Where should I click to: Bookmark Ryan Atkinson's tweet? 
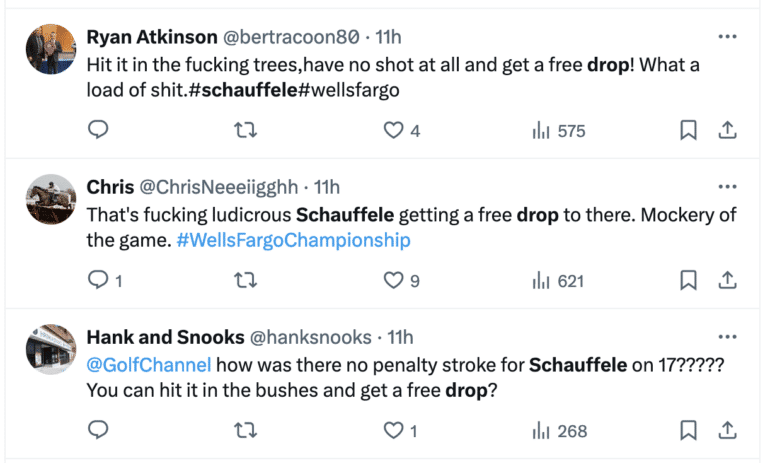pos(688,130)
